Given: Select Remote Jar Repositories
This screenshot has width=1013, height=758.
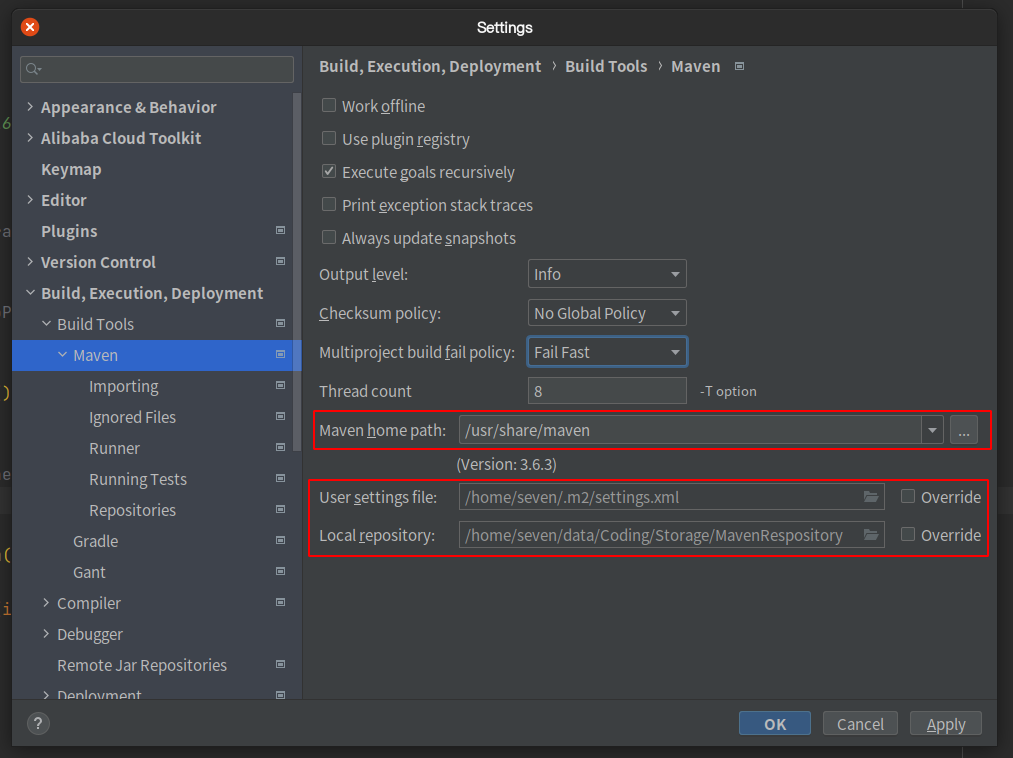Looking at the screenshot, I should pos(142,666).
